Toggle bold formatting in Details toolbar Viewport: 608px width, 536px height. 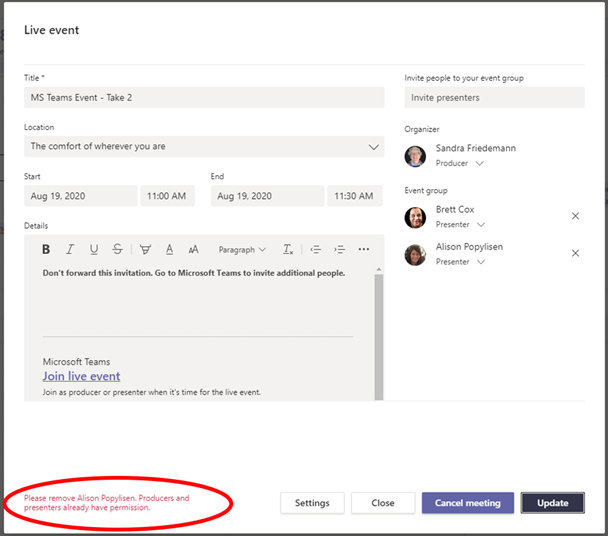click(46, 249)
